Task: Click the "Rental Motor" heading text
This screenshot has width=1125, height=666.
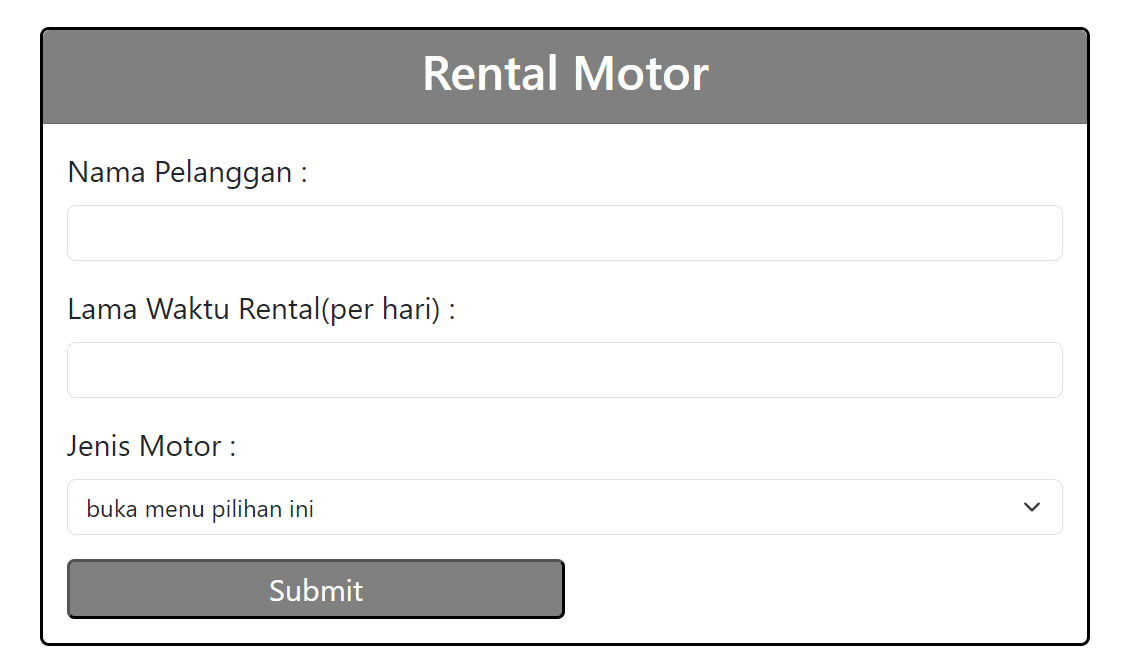Action: pyautogui.click(x=565, y=74)
